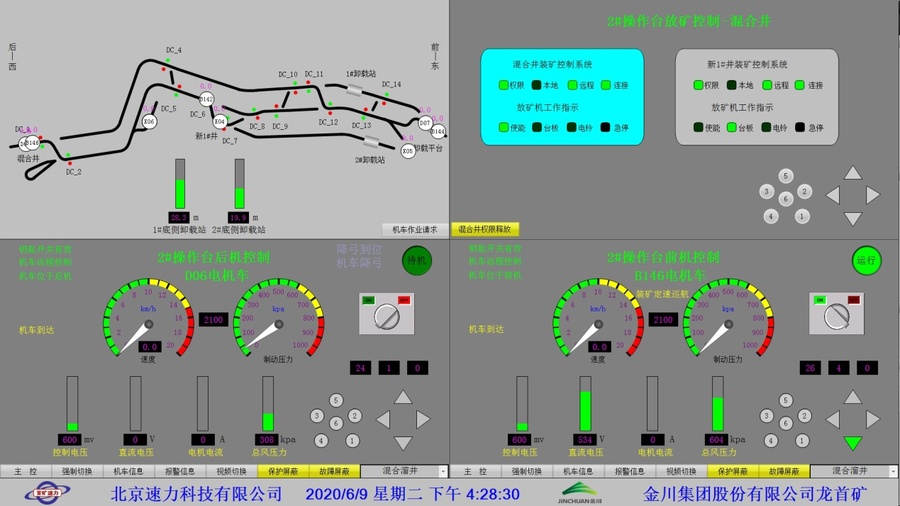900x506 pixels.
Task: Select the X05 node near 卸载平台
Action: click(x=408, y=151)
